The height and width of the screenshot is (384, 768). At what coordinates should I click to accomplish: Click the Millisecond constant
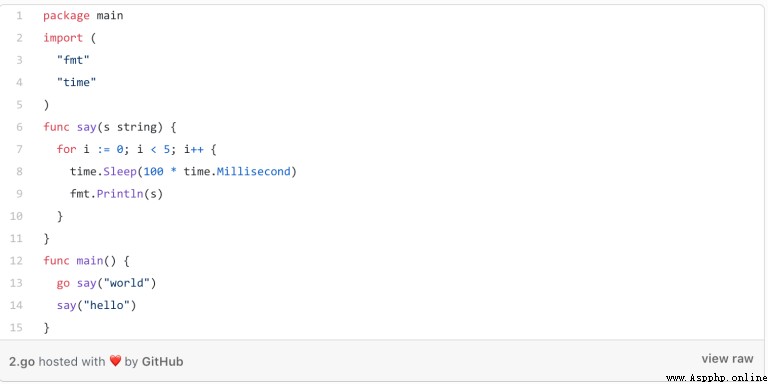coord(254,172)
